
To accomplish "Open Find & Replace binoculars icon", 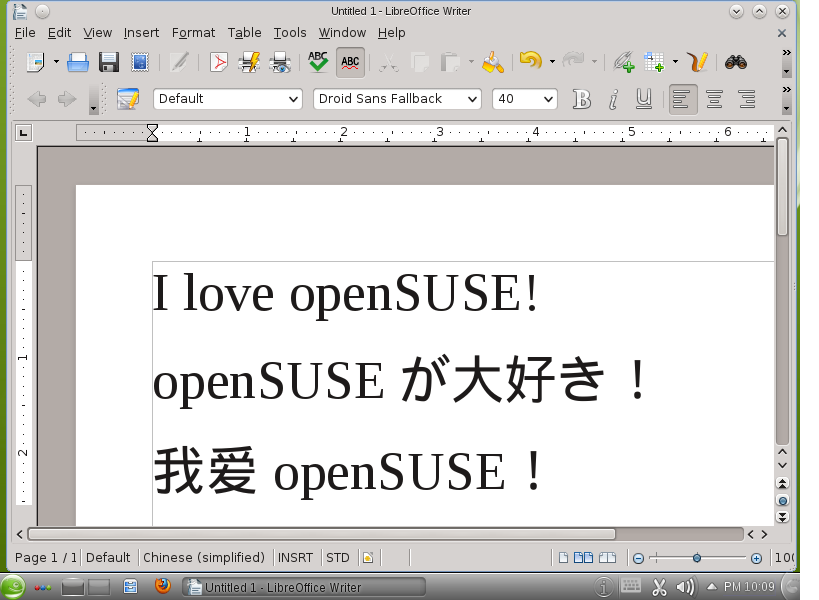I will 736,62.
